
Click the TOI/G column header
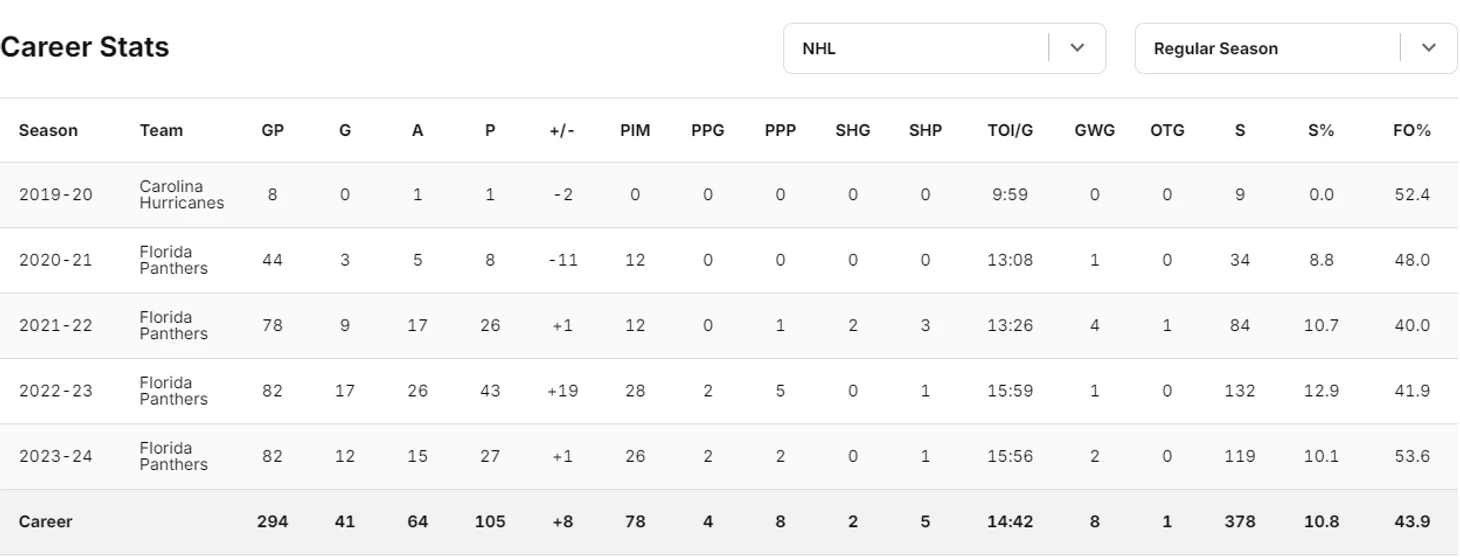1010,130
